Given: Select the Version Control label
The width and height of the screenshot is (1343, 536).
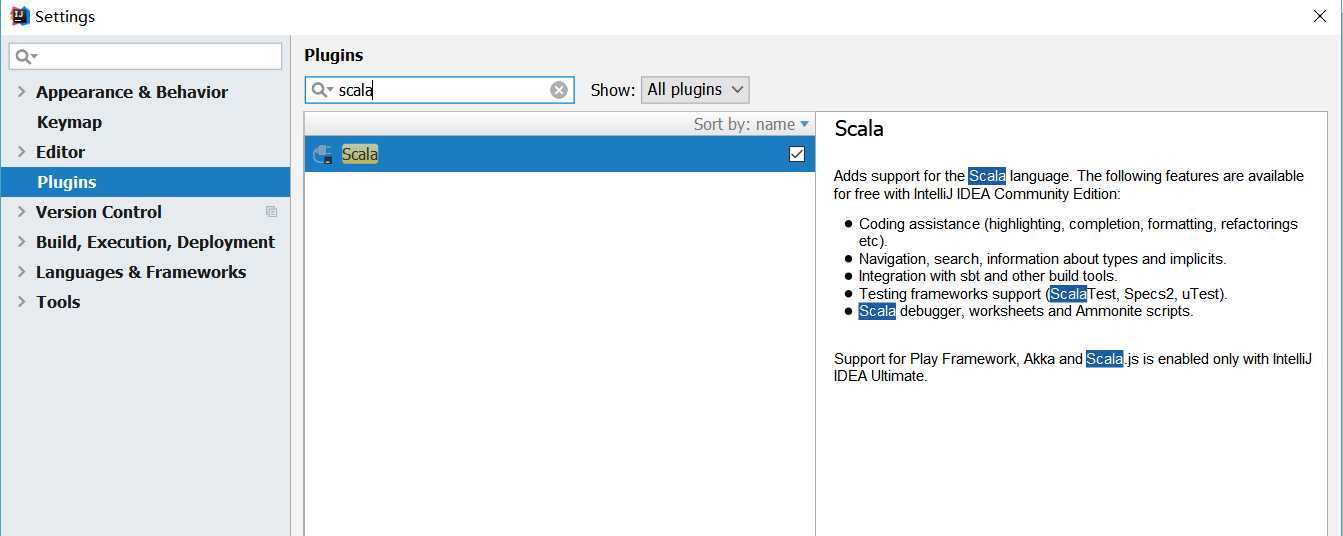Looking at the screenshot, I should pos(99,212).
